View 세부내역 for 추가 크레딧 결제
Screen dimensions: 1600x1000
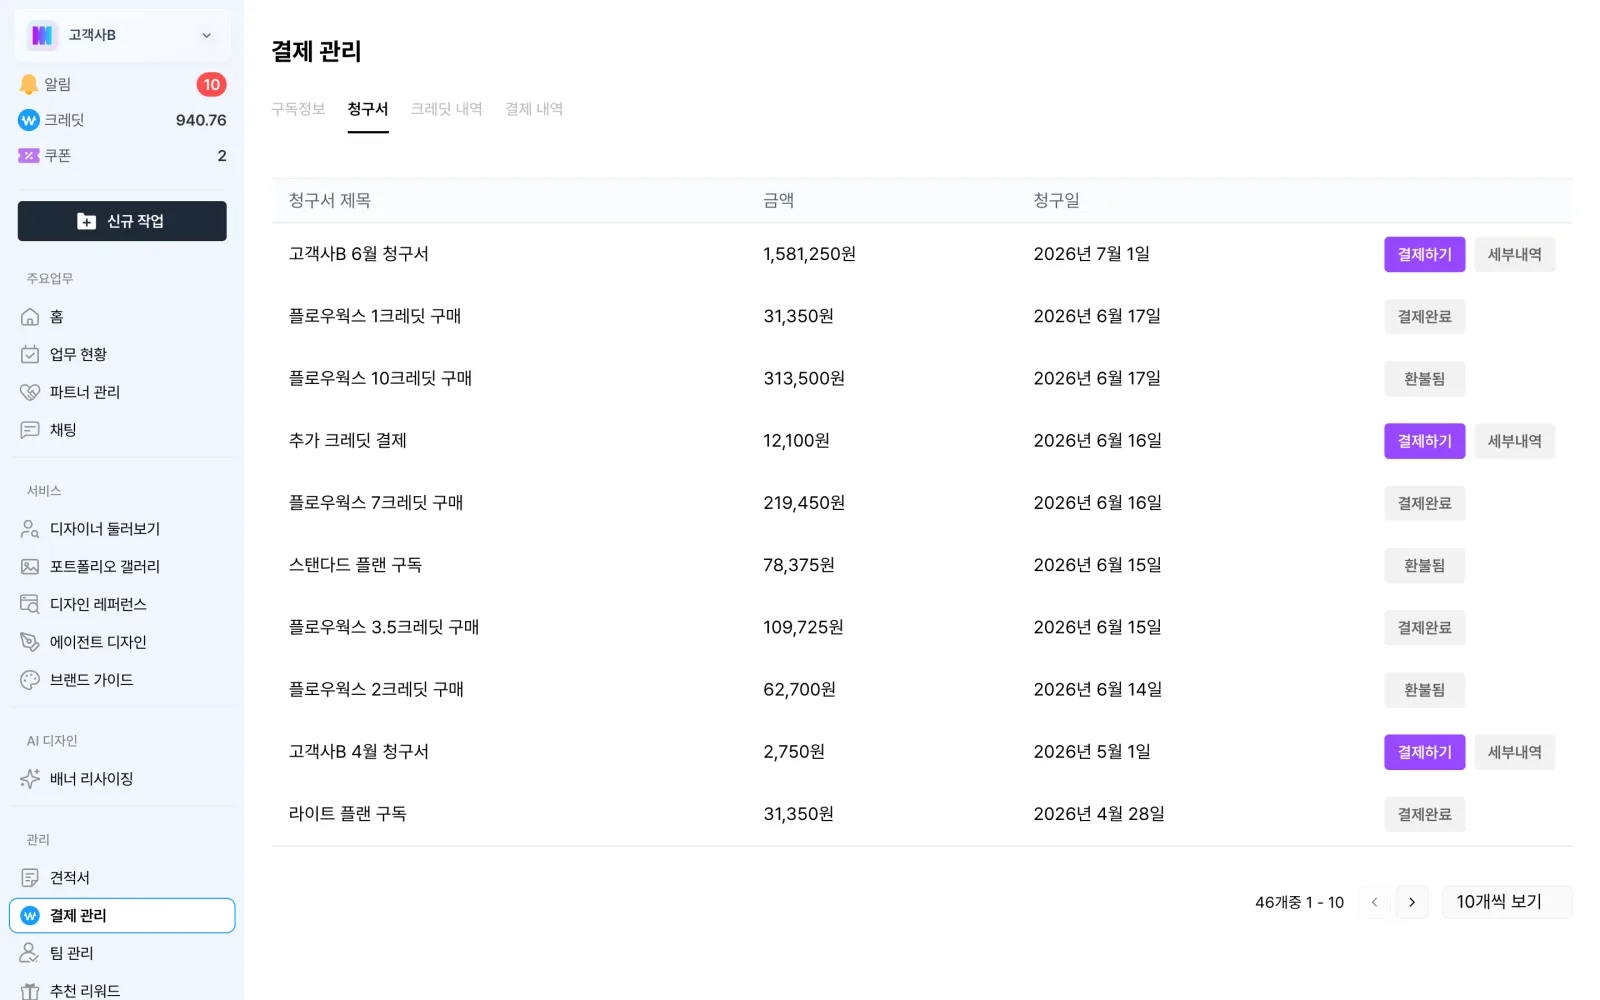coord(1514,441)
